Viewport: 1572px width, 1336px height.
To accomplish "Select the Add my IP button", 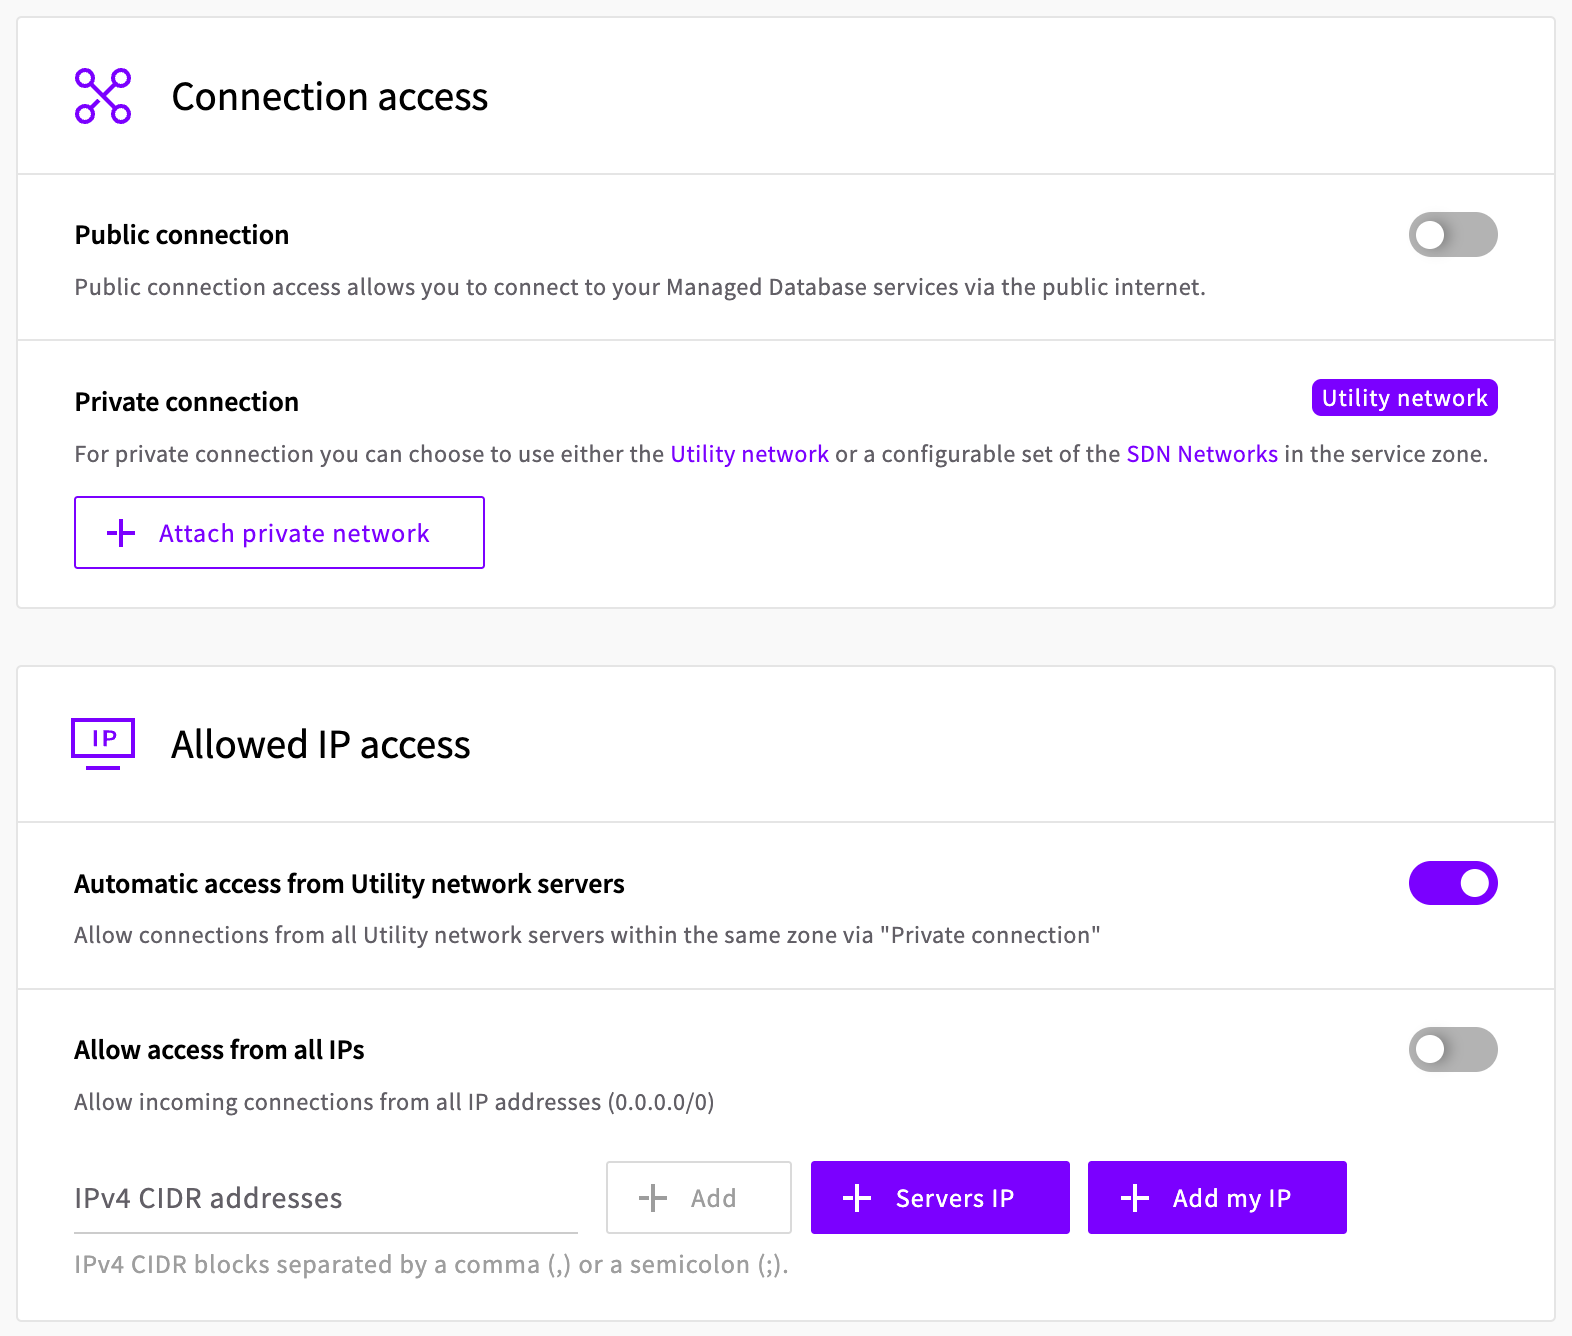I will coord(1217,1198).
